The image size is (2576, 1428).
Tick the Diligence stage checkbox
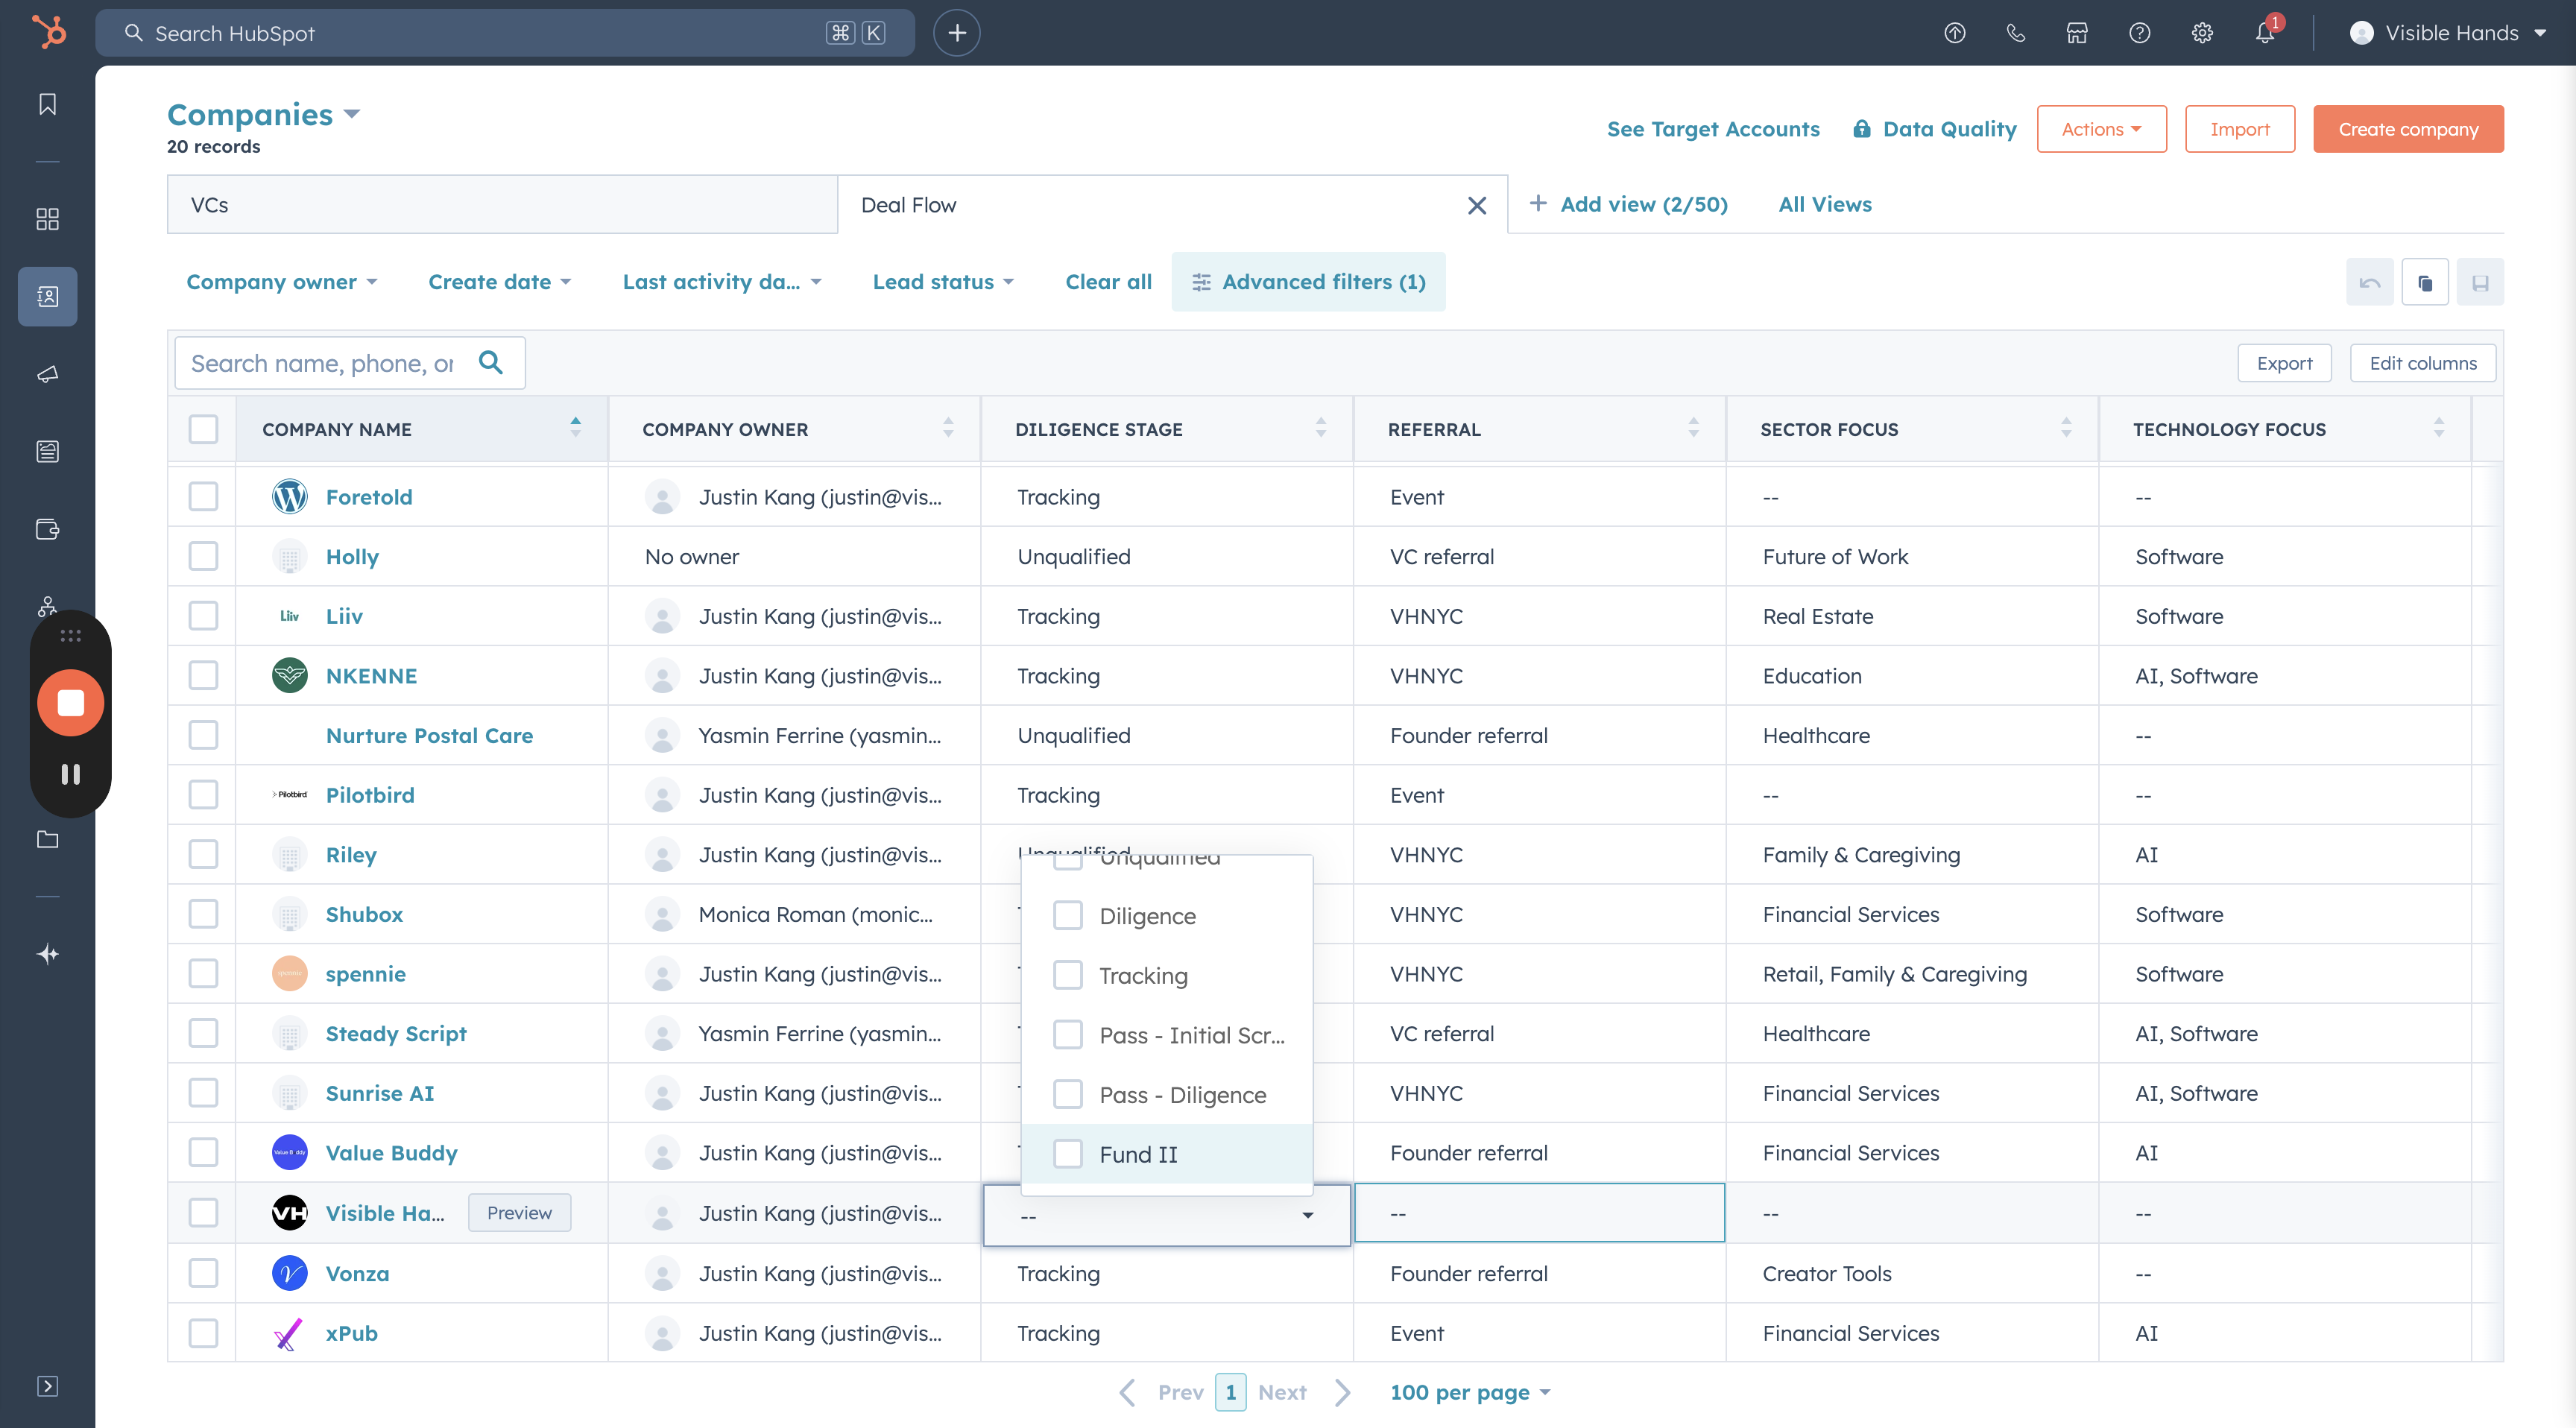click(1068, 915)
